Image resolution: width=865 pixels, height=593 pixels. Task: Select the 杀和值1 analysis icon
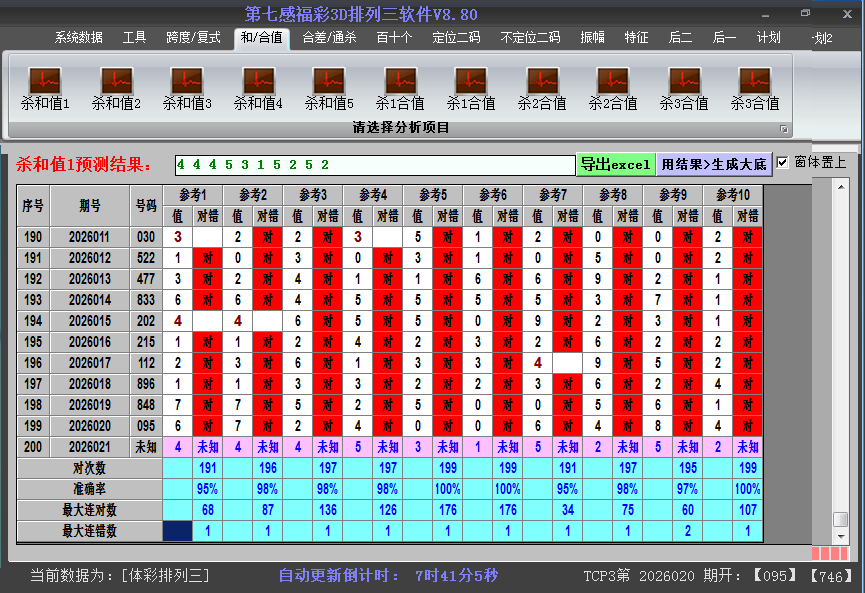pyautogui.click(x=44, y=84)
